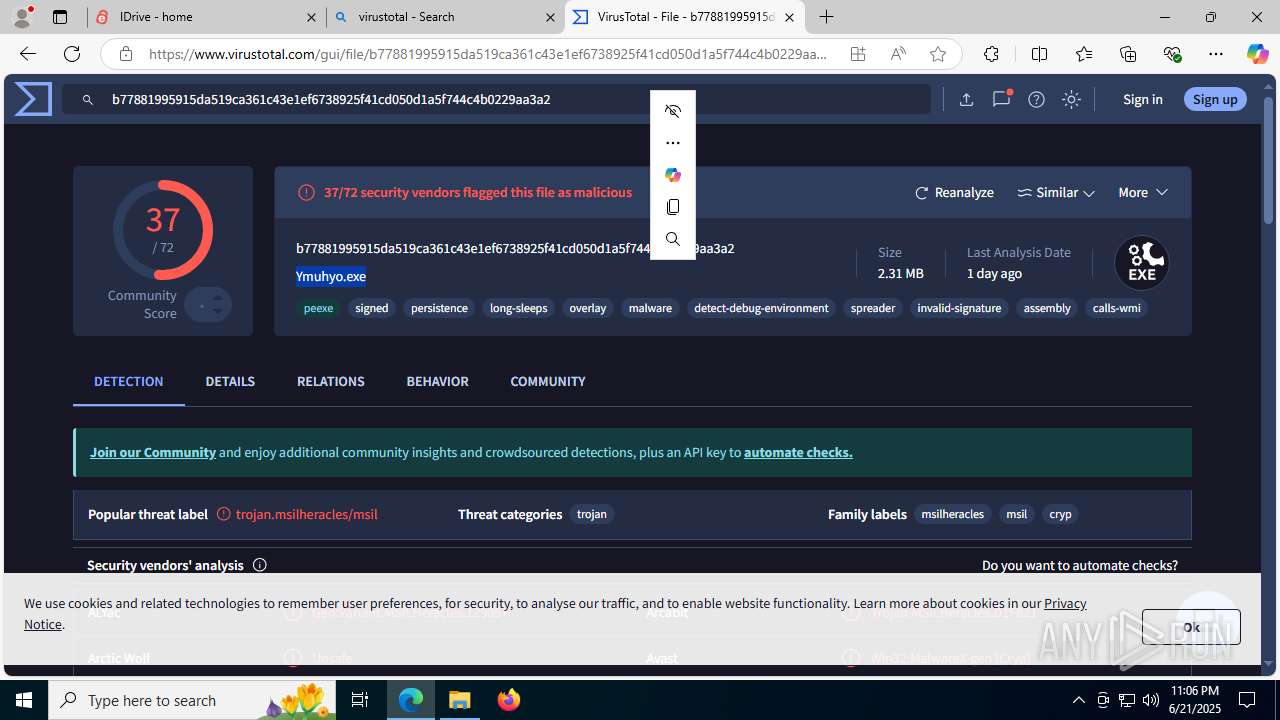Open Edge settings and more menu

1216,54
